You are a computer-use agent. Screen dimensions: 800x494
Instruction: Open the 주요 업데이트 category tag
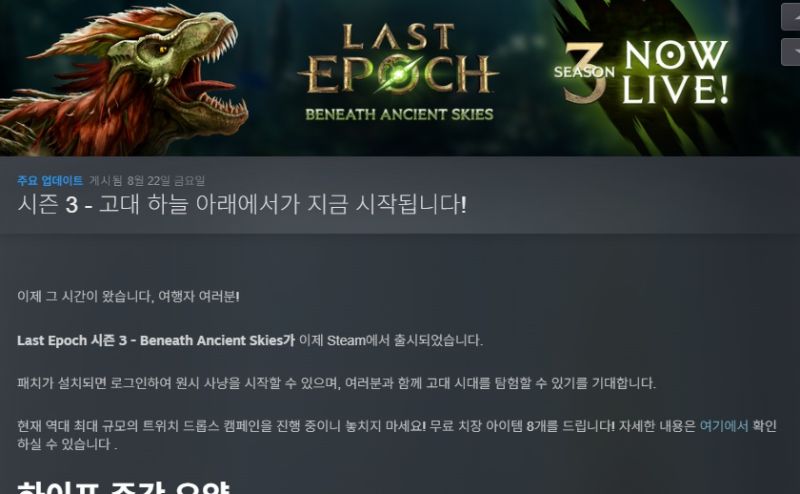pos(50,181)
